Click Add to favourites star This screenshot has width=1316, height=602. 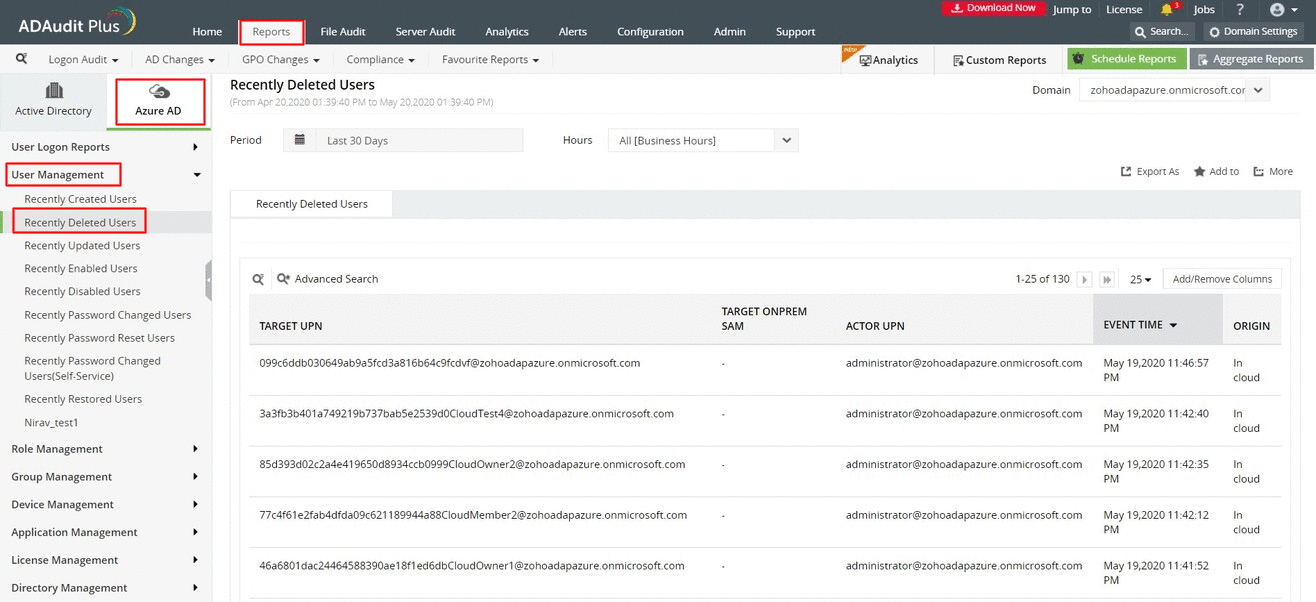click(1216, 172)
